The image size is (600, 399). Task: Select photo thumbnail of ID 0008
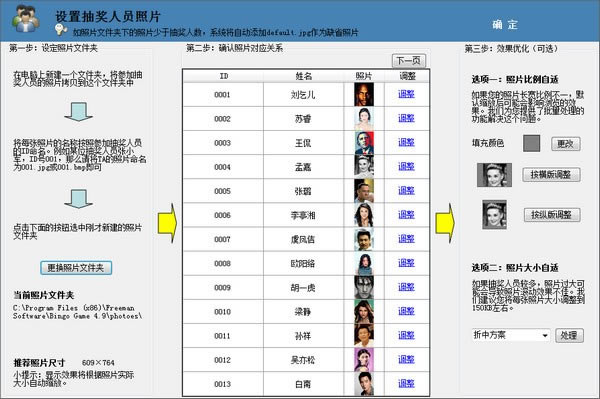pyautogui.click(x=364, y=263)
